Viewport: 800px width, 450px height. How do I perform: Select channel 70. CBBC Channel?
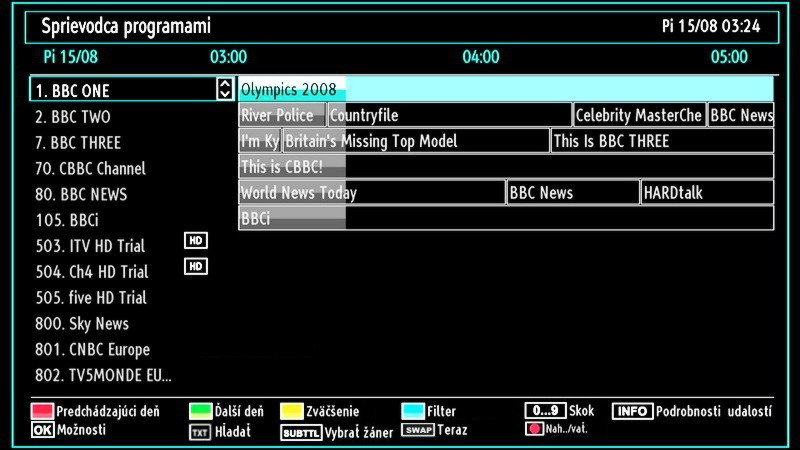point(90,168)
